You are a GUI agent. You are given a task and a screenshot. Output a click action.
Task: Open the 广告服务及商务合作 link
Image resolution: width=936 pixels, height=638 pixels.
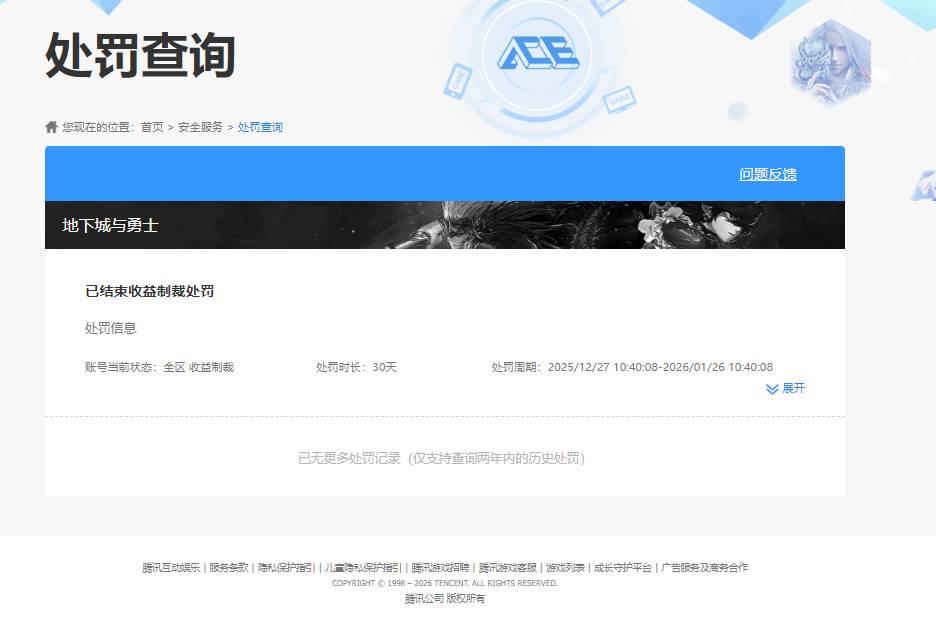[x=705, y=566]
